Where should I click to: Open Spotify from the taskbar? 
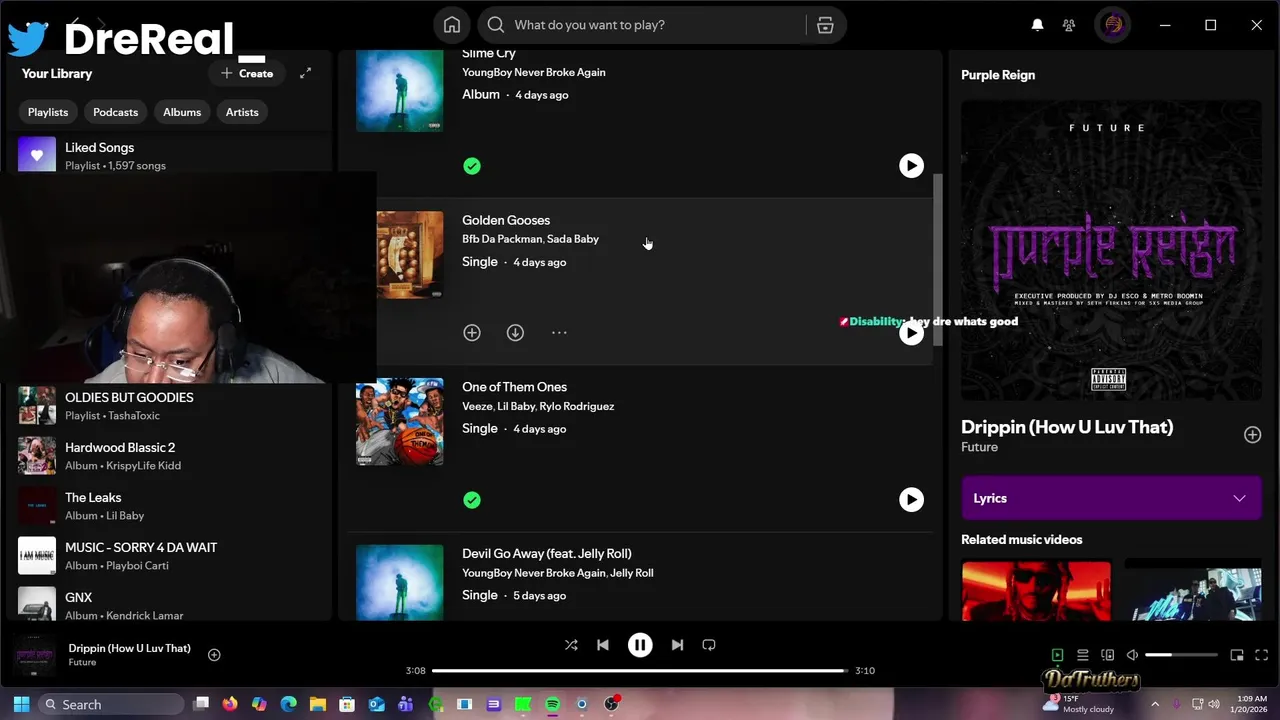[x=552, y=704]
